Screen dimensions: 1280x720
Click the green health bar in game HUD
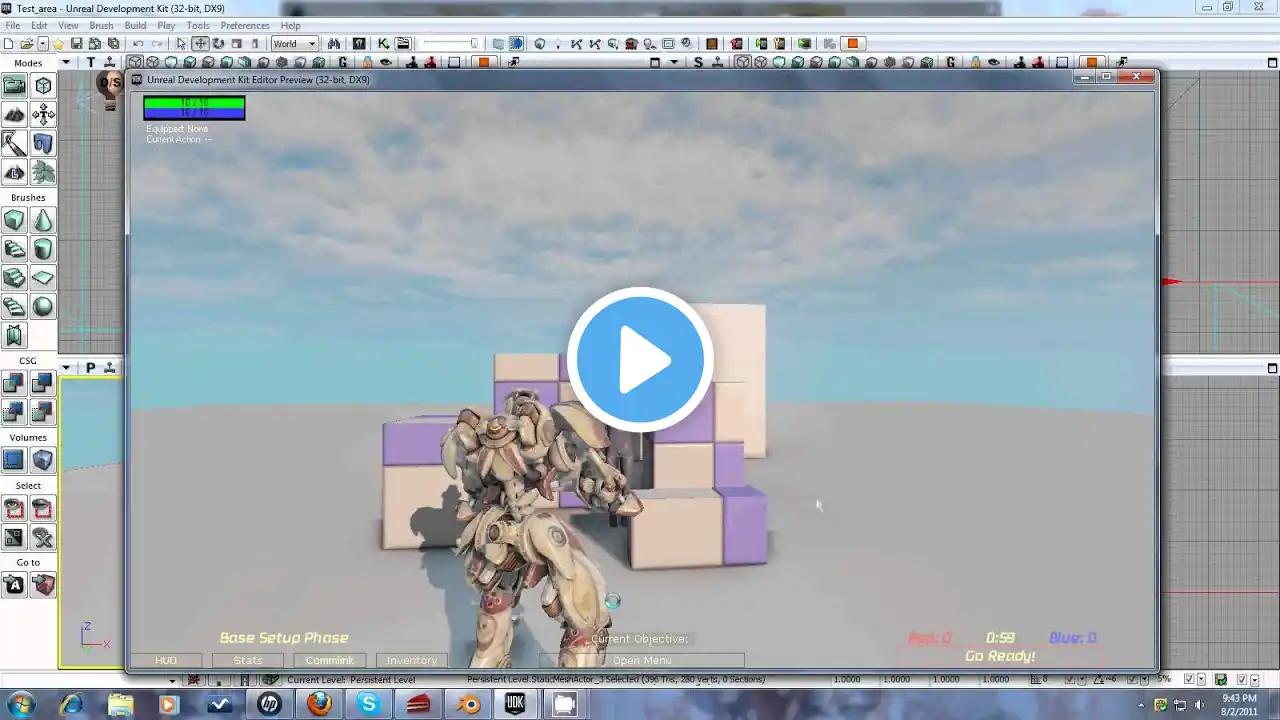[x=194, y=102]
